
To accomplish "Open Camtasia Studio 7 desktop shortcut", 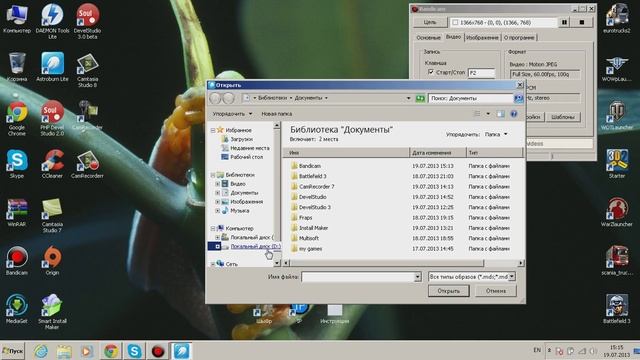I will click(52, 216).
